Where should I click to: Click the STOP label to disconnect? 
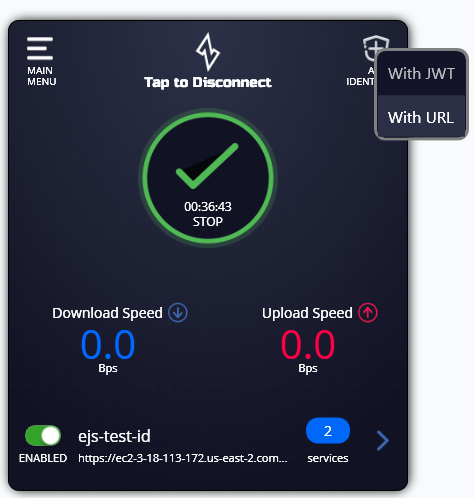pyautogui.click(x=208, y=221)
